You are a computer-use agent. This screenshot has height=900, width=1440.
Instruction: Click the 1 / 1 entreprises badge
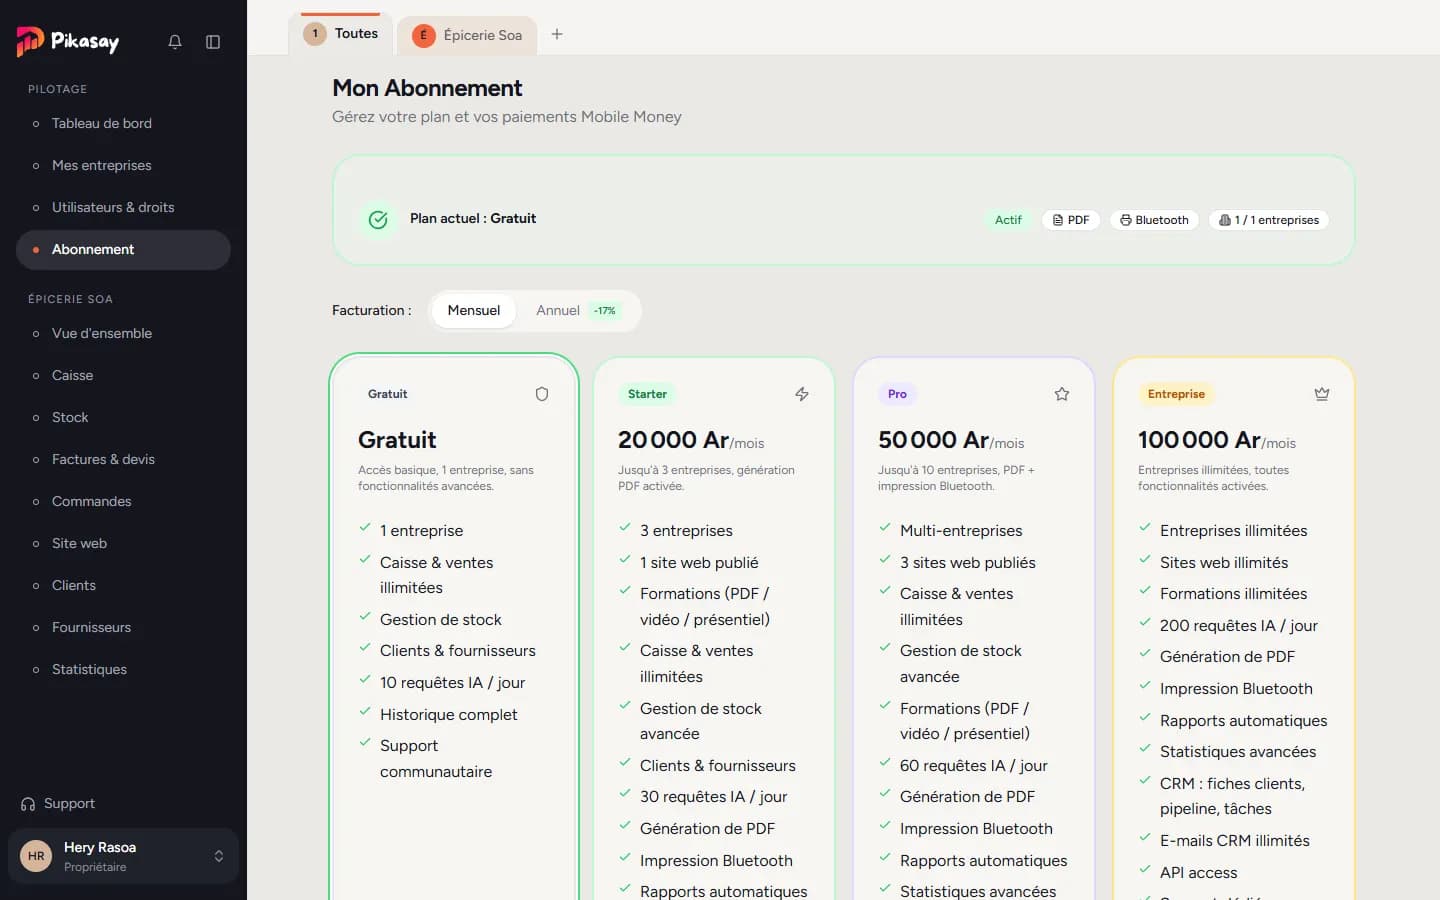click(x=1269, y=220)
